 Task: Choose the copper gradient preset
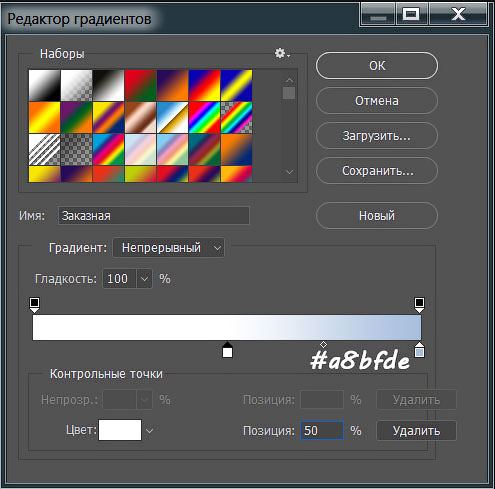[140, 117]
